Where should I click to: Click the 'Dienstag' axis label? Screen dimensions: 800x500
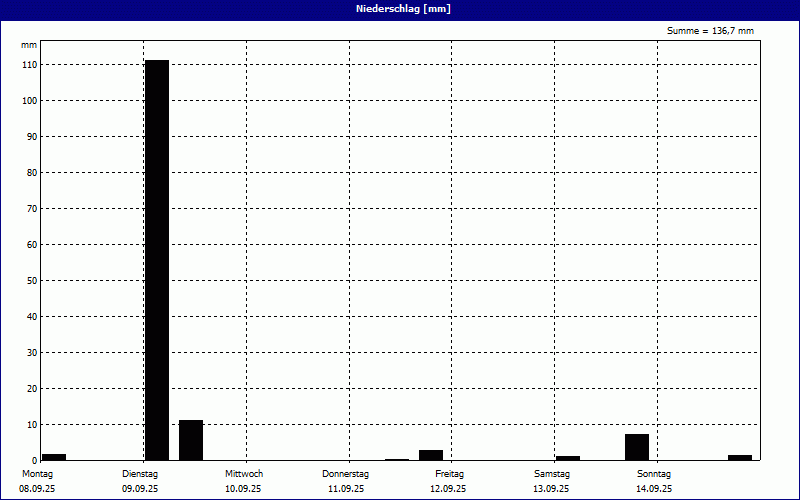point(140,474)
